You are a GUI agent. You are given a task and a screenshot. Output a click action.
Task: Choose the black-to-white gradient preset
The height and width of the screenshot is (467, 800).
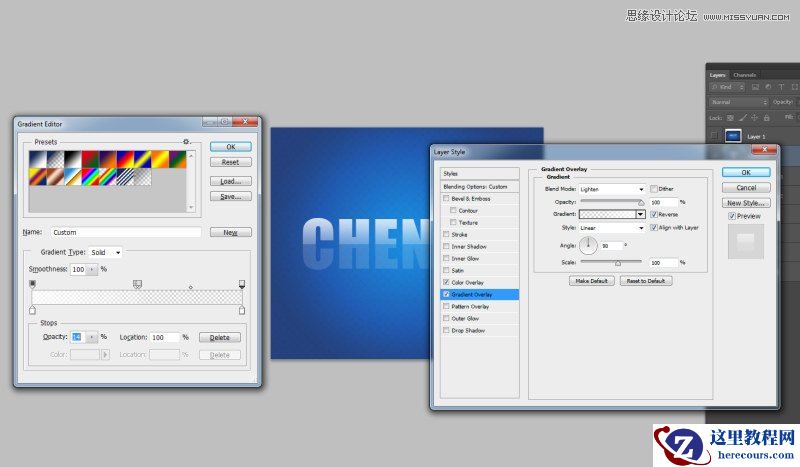click(72, 159)
